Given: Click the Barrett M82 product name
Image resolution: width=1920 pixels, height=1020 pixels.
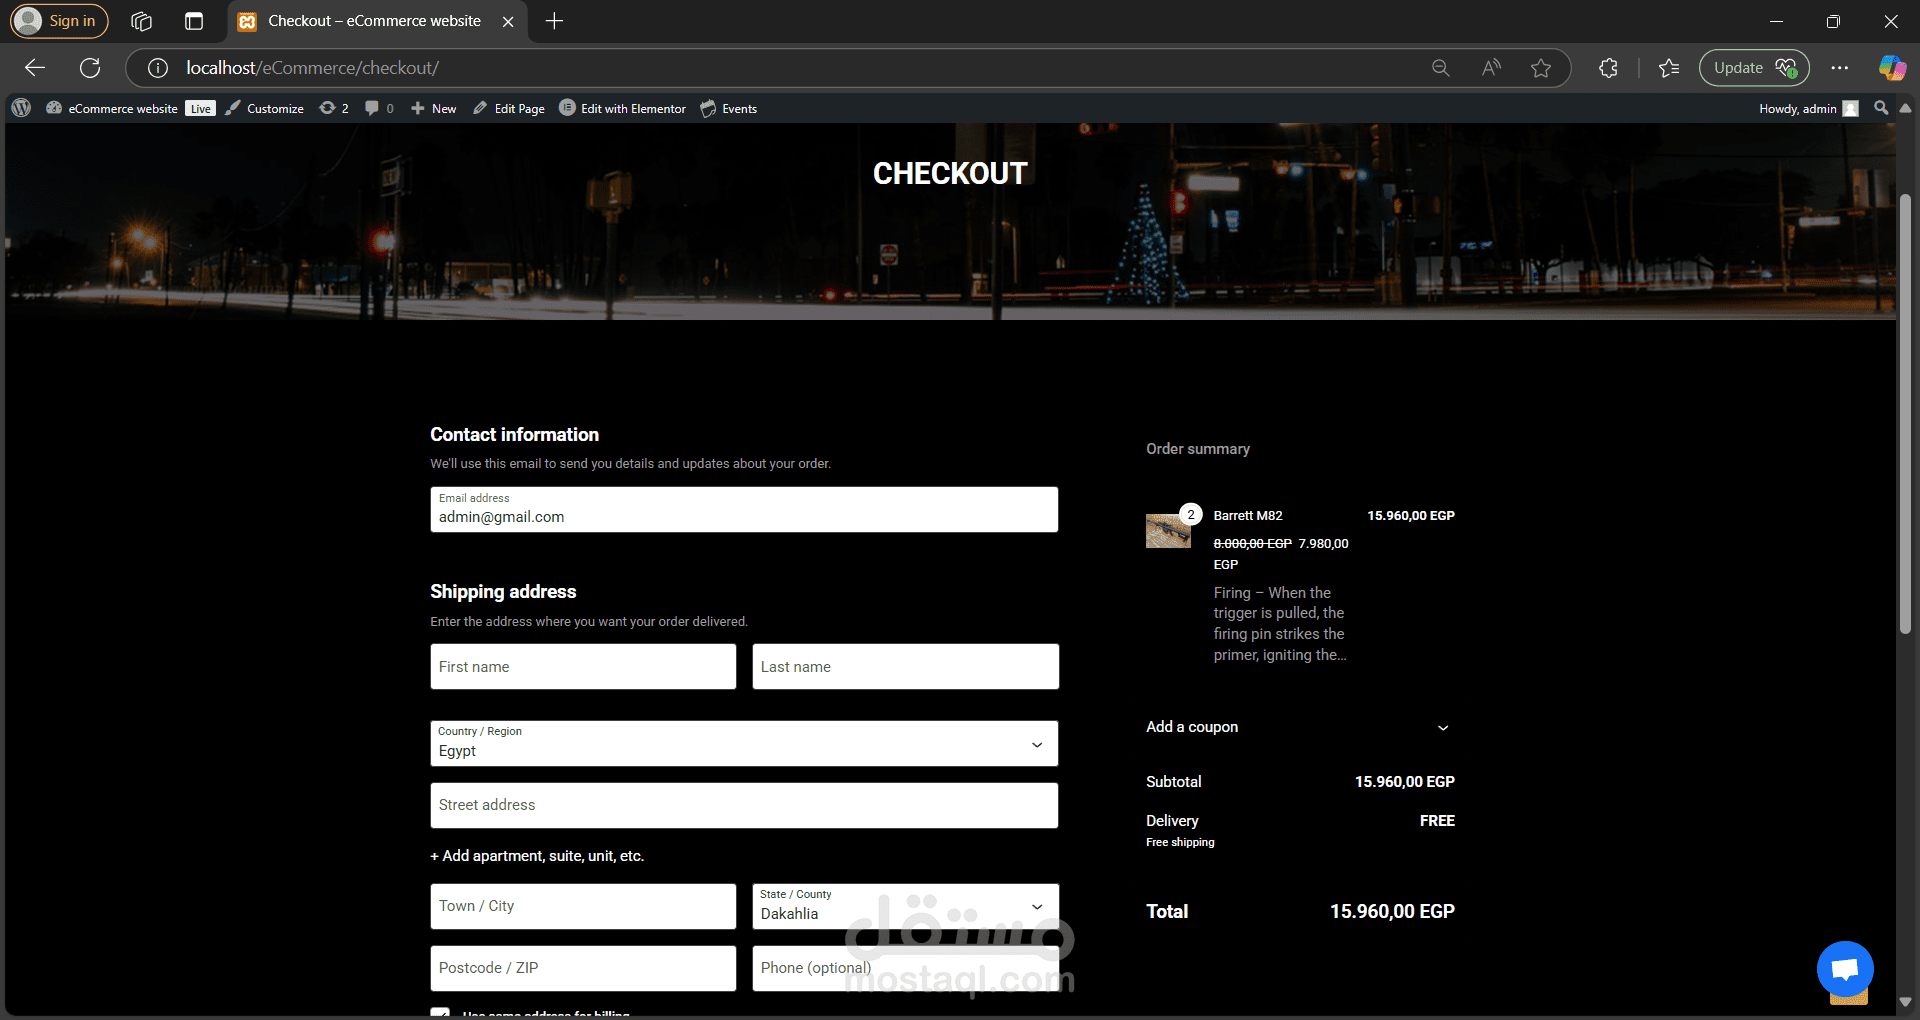Looking at the screenshot, I should [1248, 516].
